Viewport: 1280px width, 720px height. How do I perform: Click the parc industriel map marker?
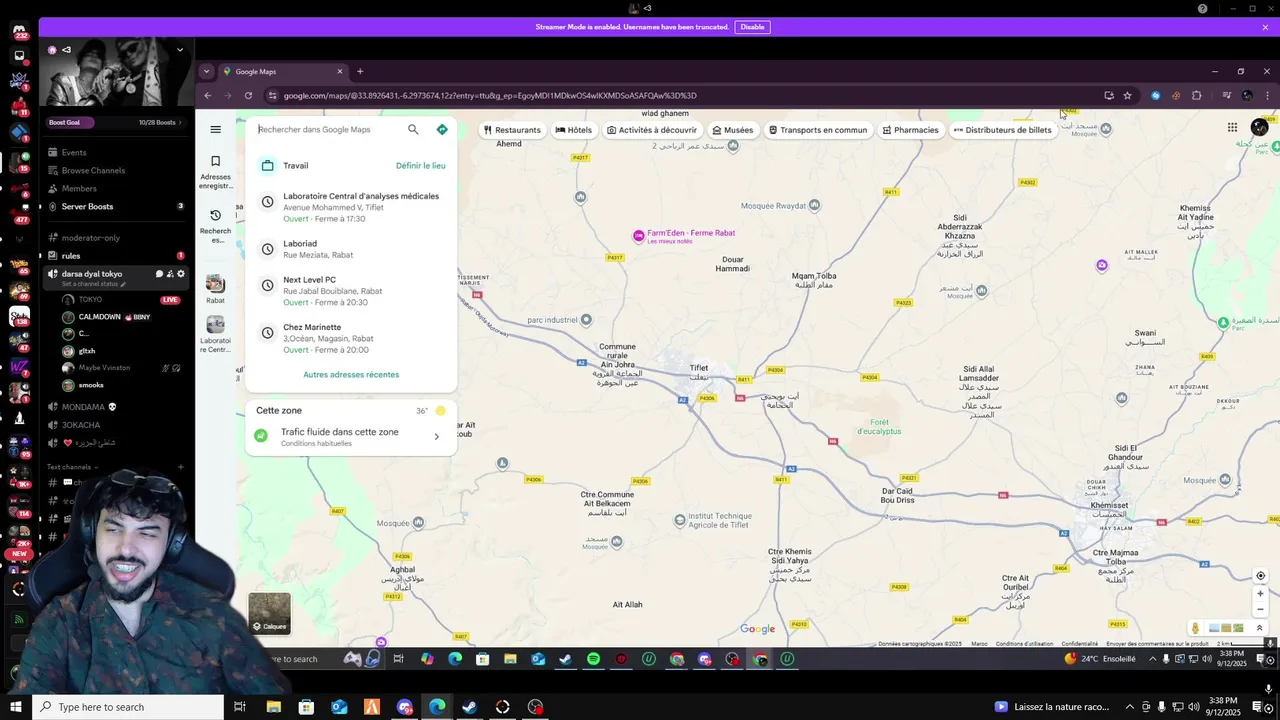point(586,320)
